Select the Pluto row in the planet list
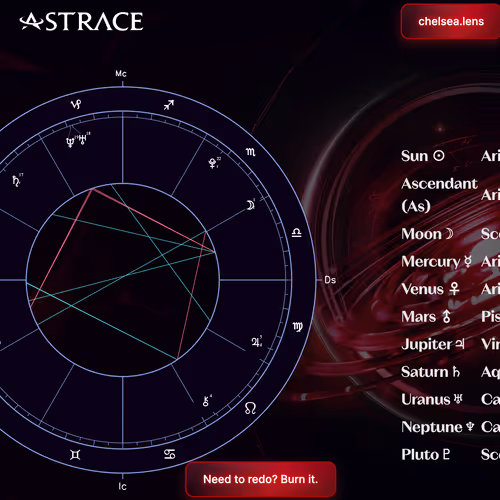The width and height of the screenshot is (500, 500). [x=450, y=454]
